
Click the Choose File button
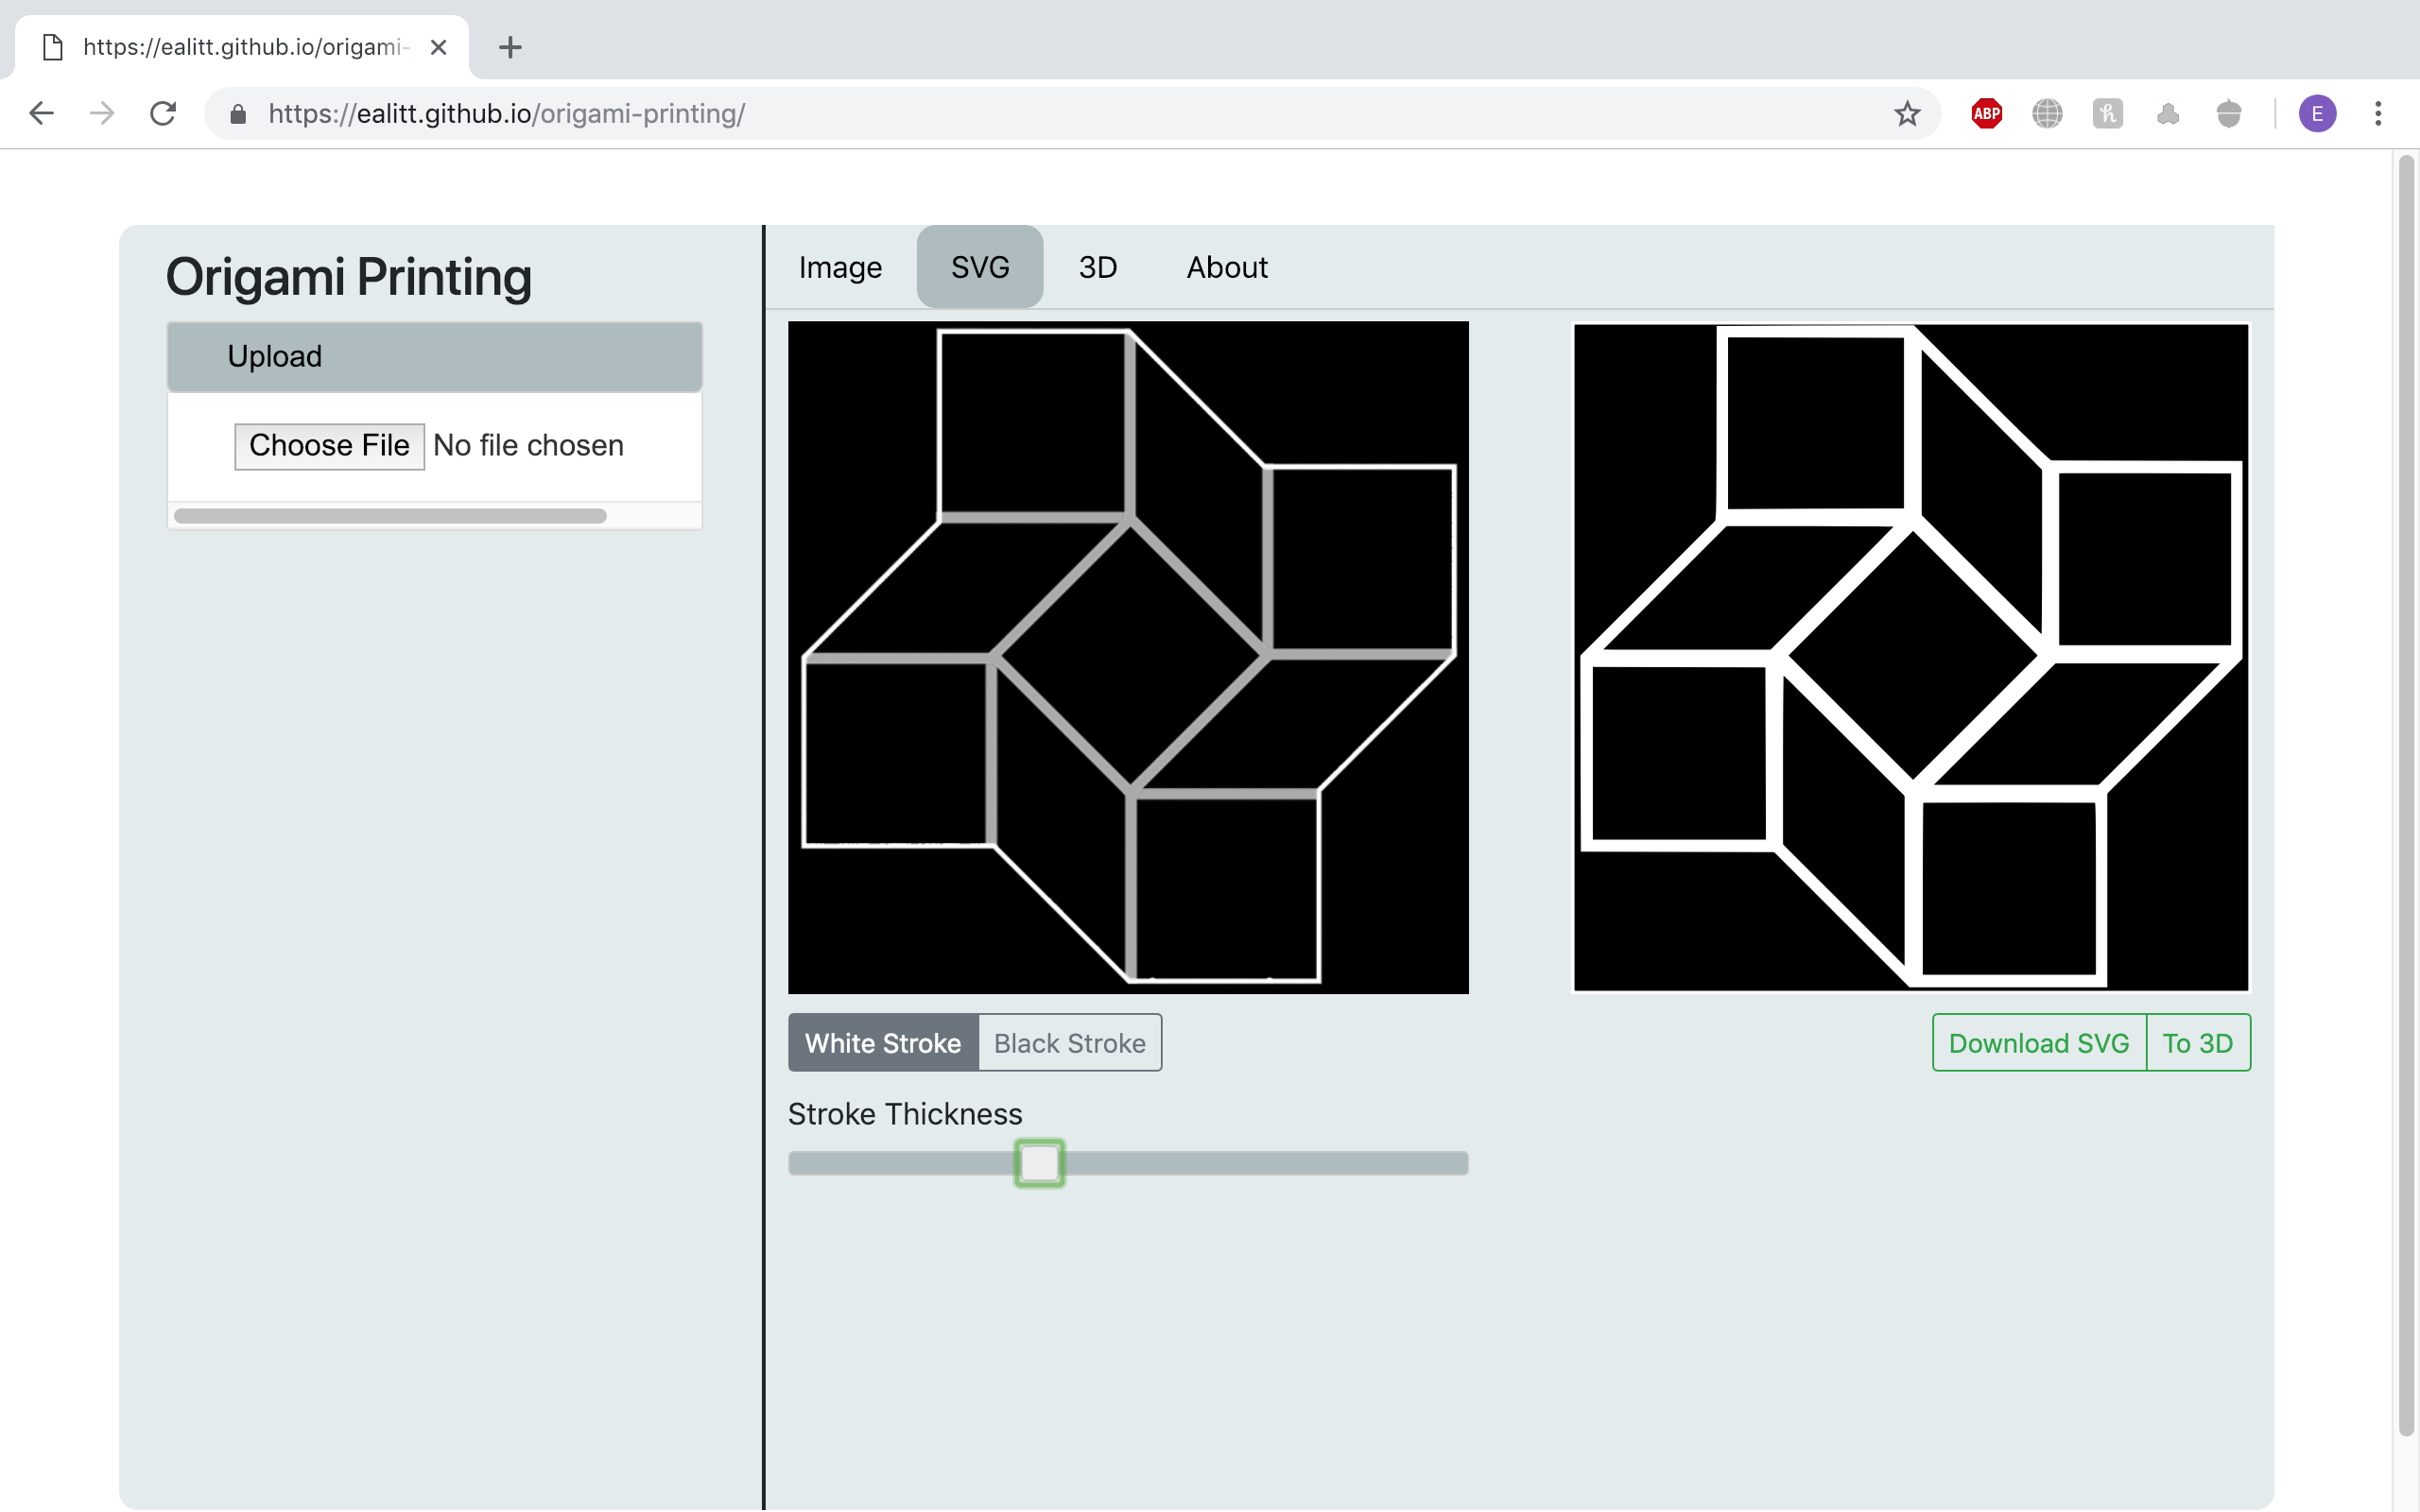[329, 446]
